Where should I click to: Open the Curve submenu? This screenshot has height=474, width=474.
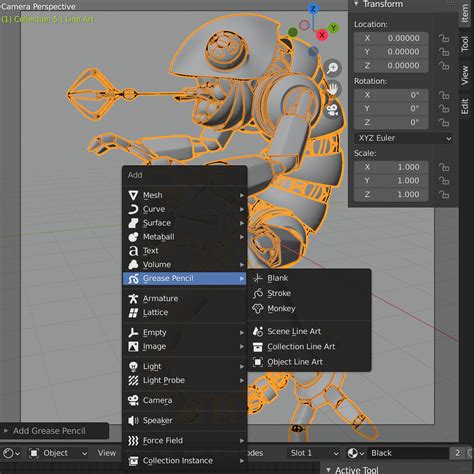click(x=185, y=209)
